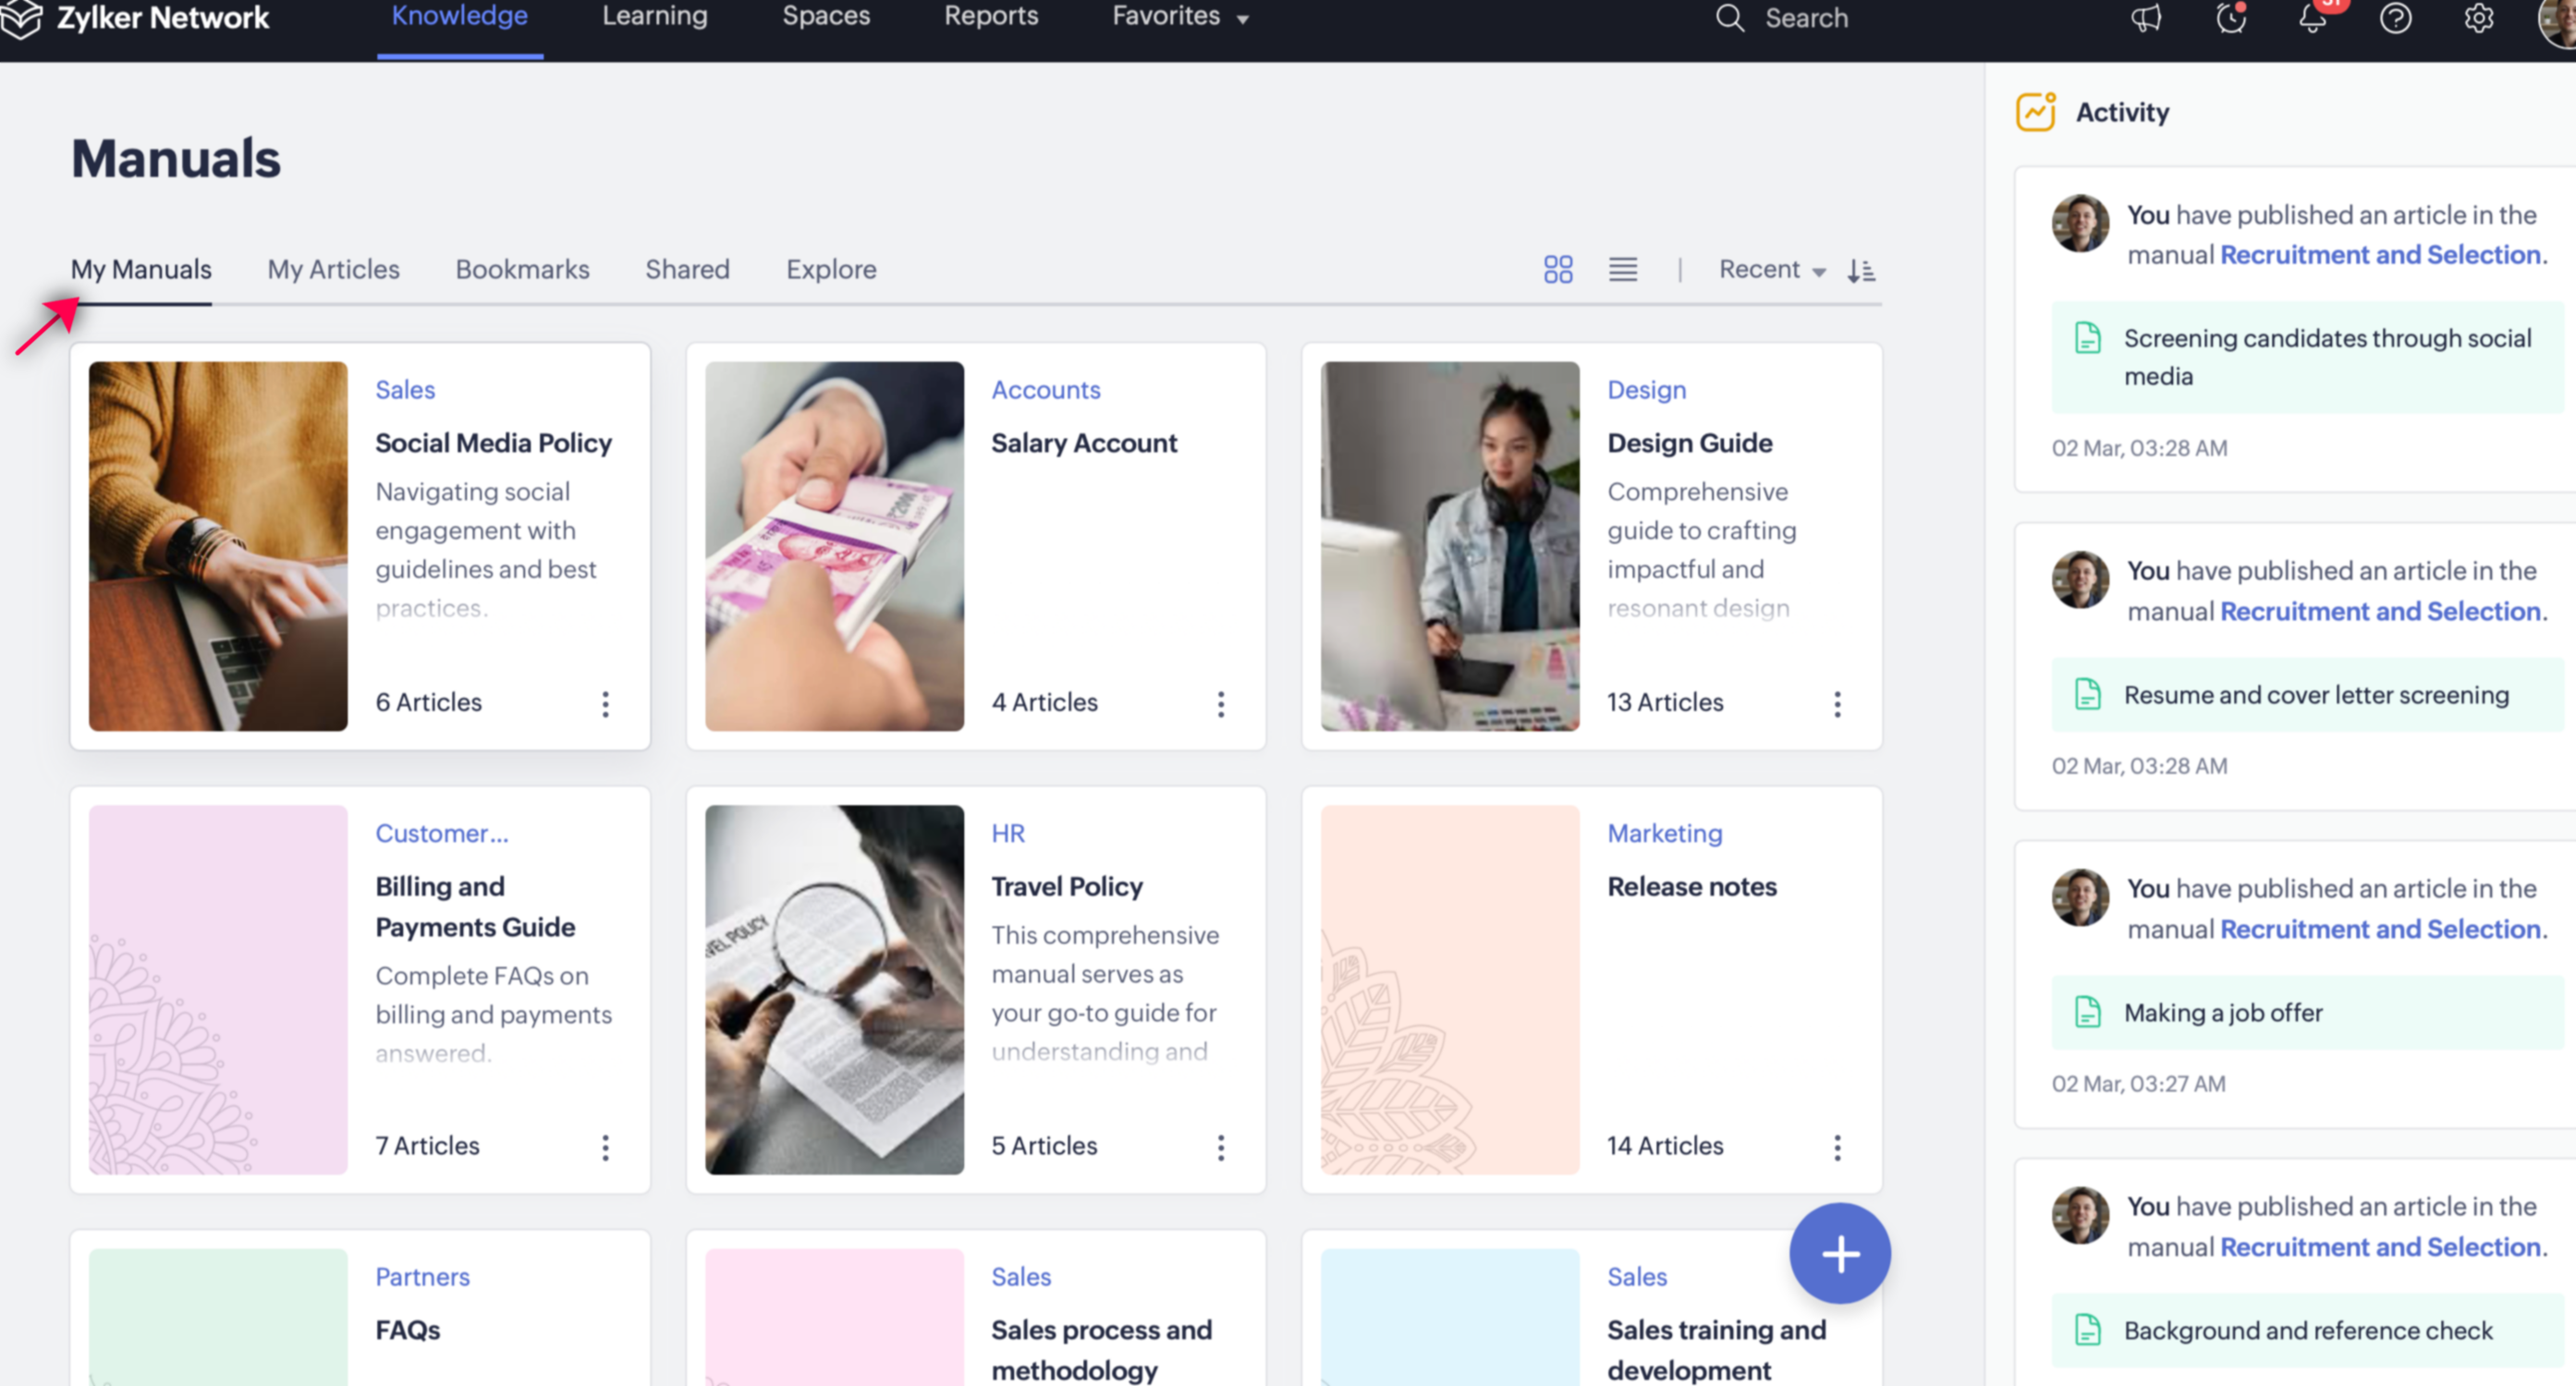Toggle sort order direction icon
This screenshot has height=1386, width=2576.
(1860, 270)
